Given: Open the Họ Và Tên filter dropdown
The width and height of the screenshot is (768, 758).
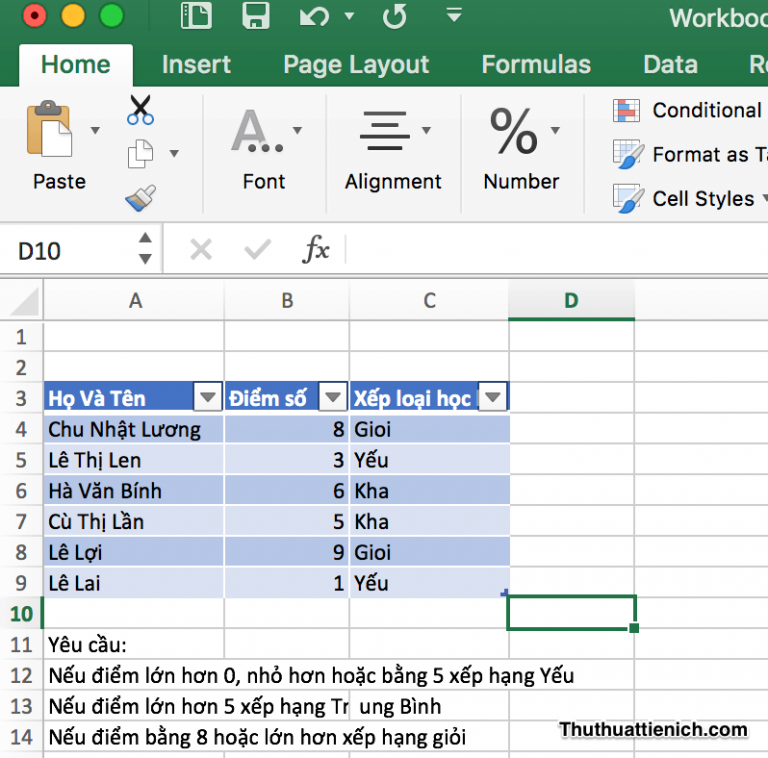Looking at the screenshot, I should (x=207, y=398).
